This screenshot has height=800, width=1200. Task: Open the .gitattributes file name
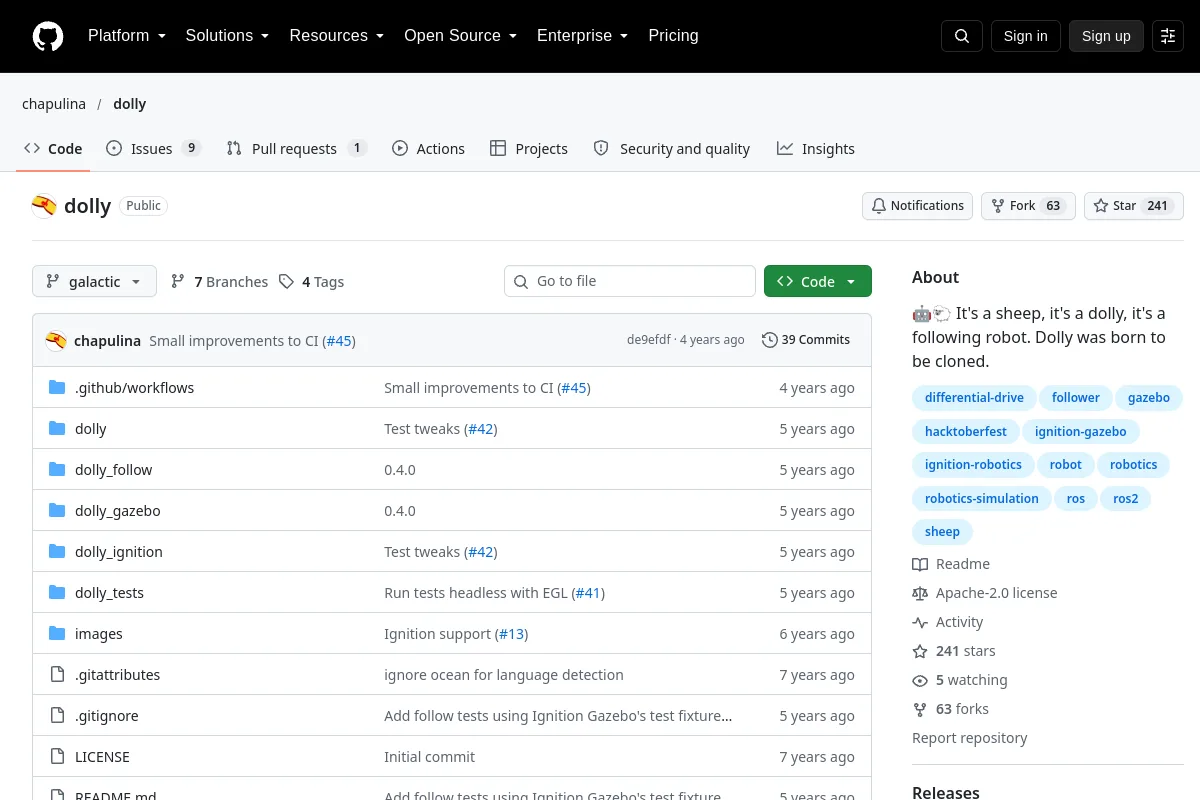117,675
